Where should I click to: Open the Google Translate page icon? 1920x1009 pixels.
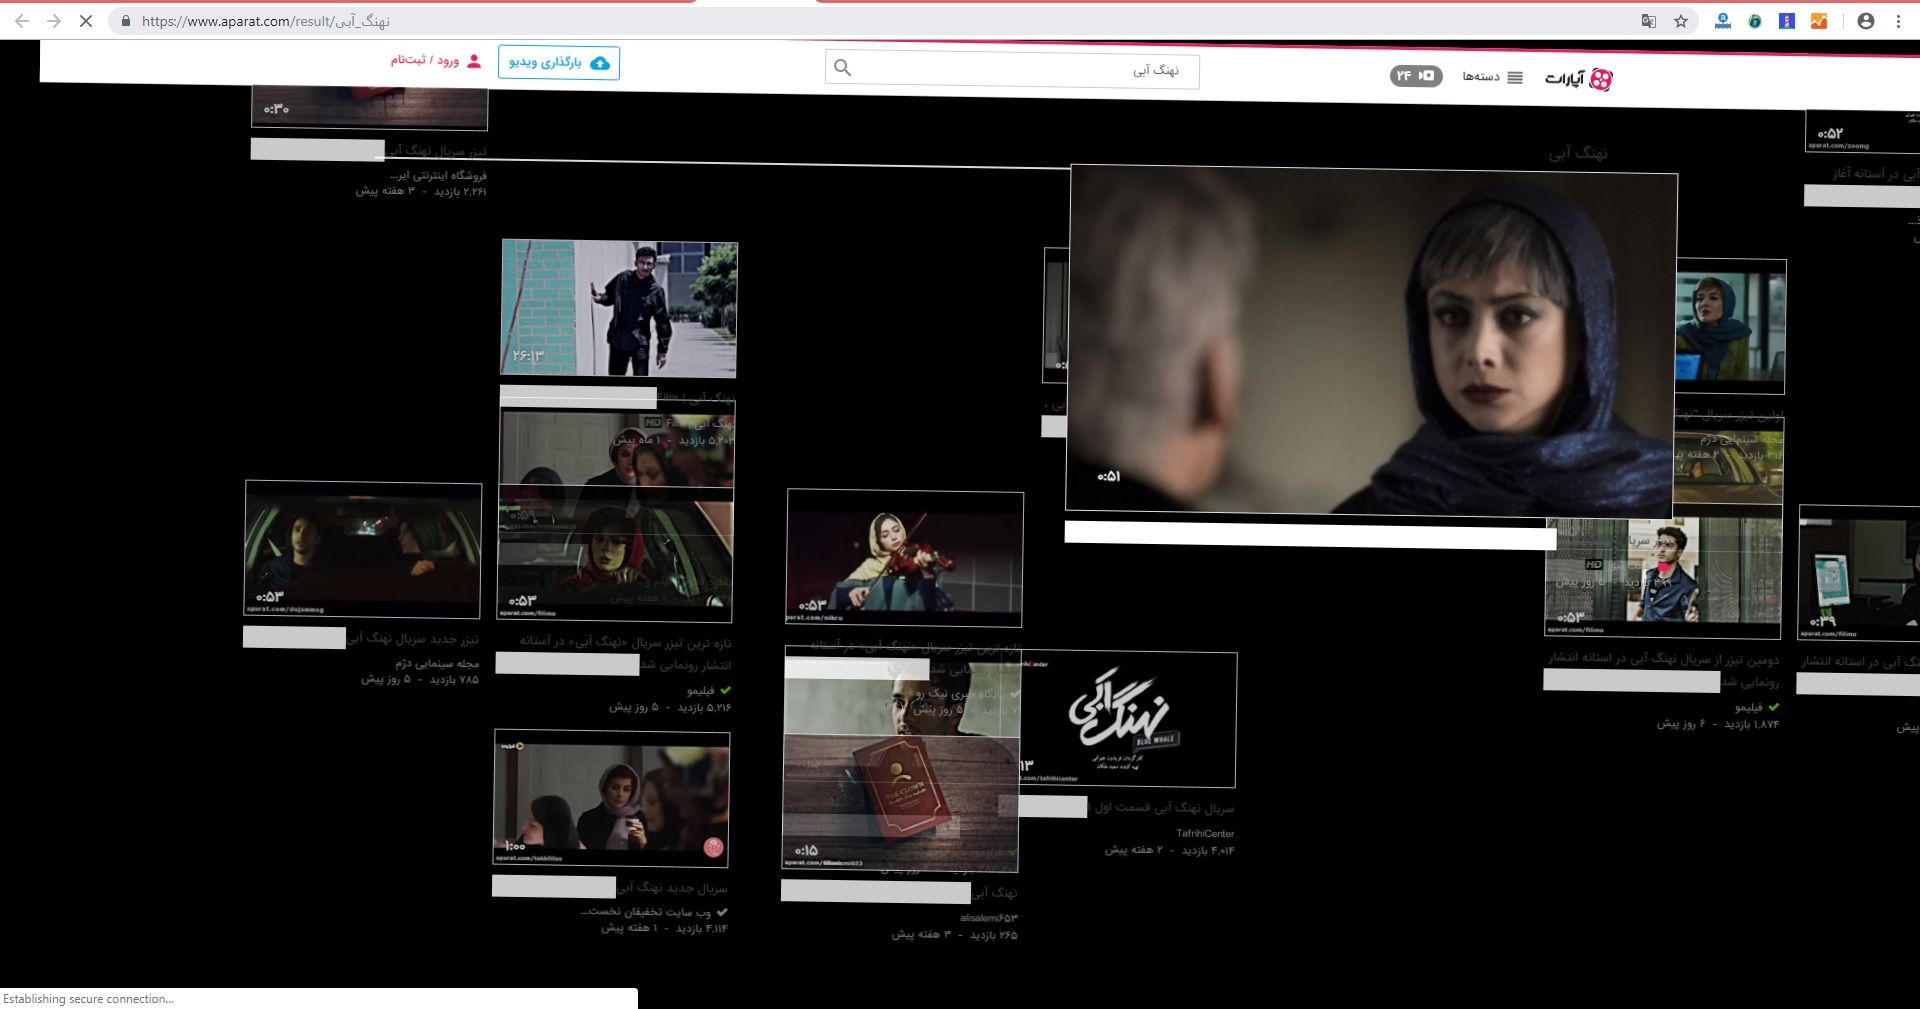click(x=1649, y=21)
